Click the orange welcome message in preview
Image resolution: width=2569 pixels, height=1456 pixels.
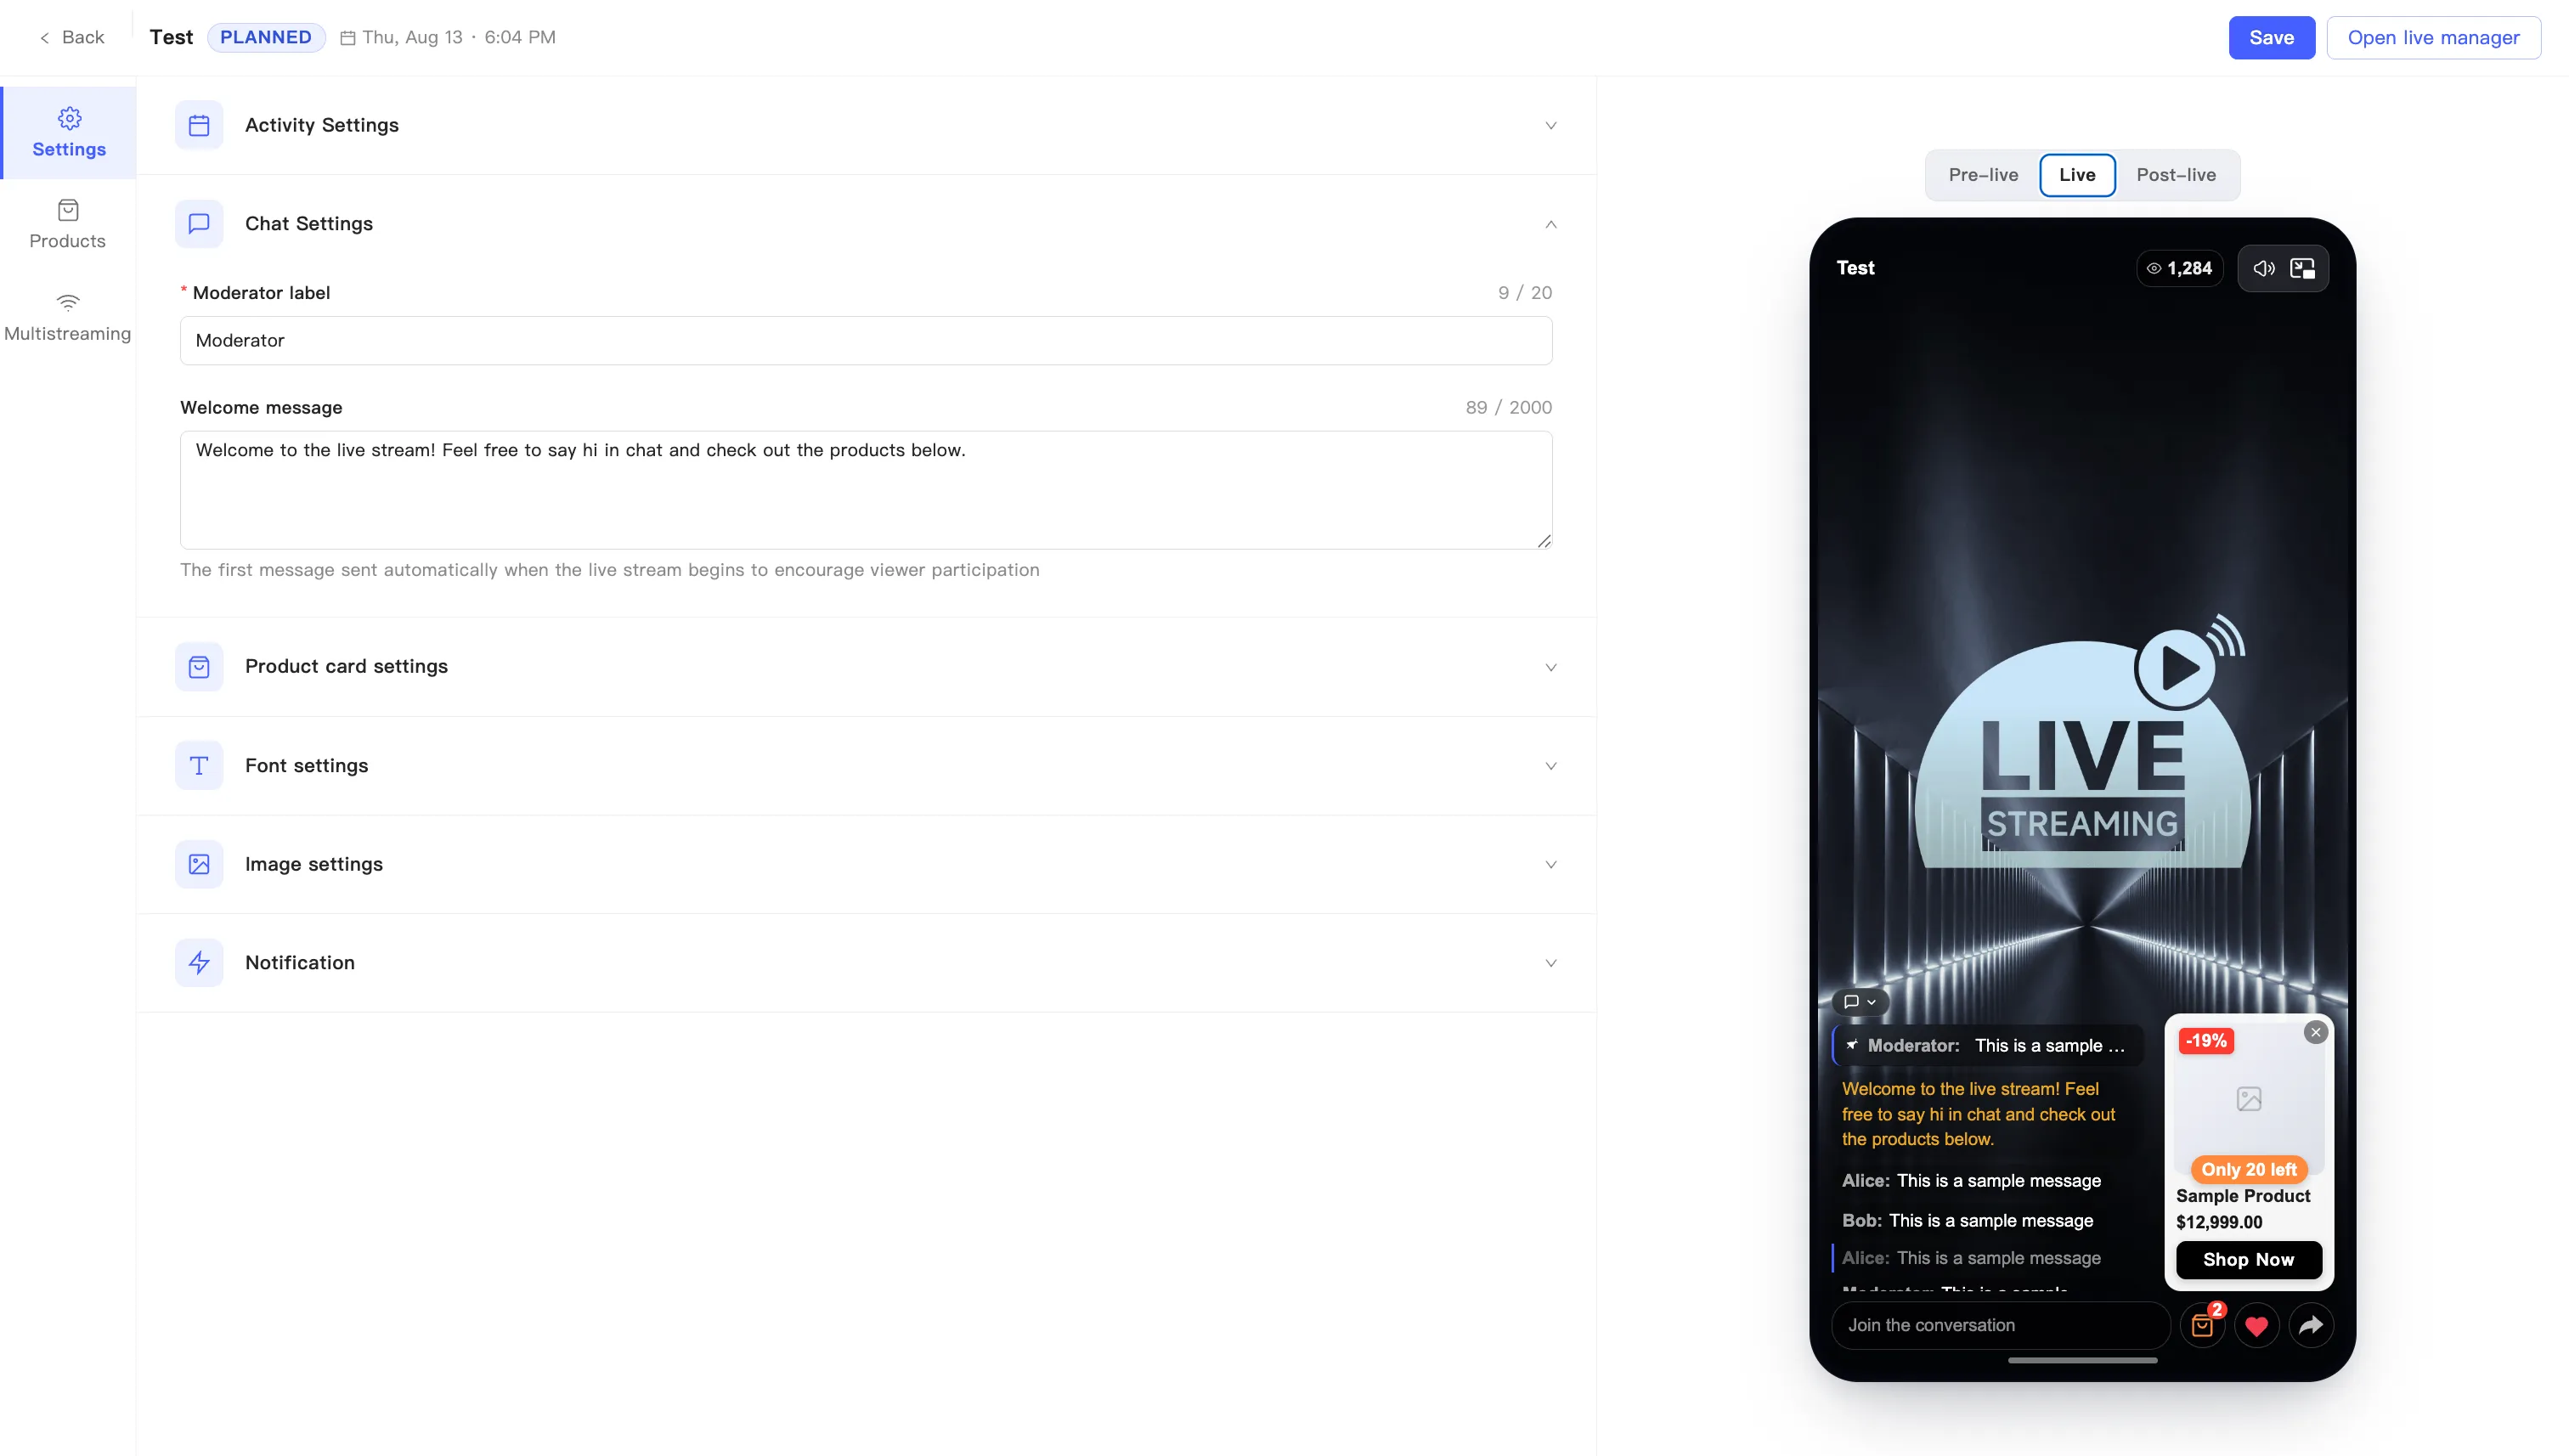[1978, 1114]
